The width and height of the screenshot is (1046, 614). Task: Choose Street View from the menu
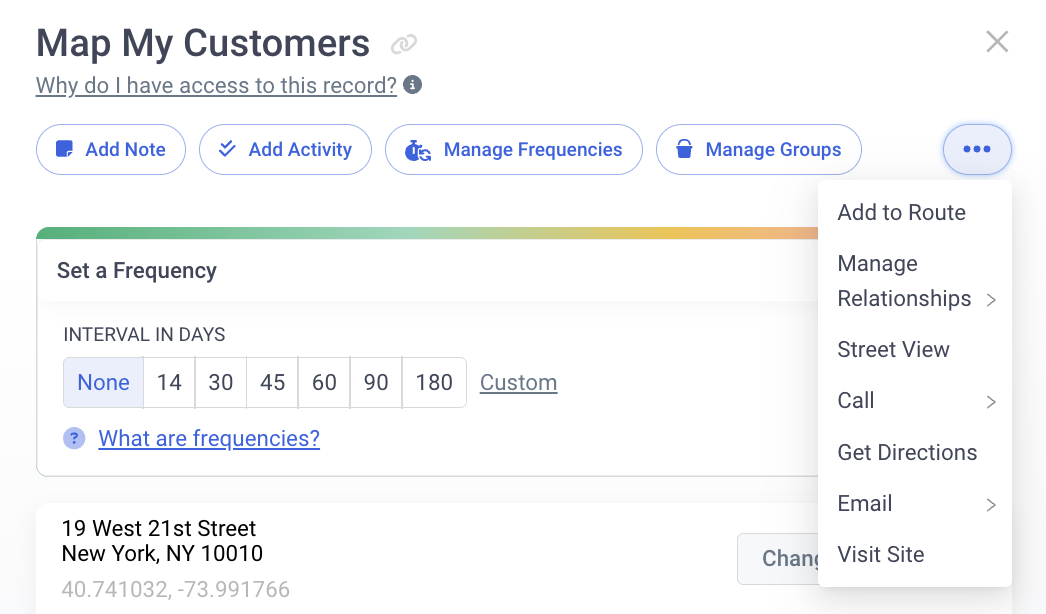point(915,349)
